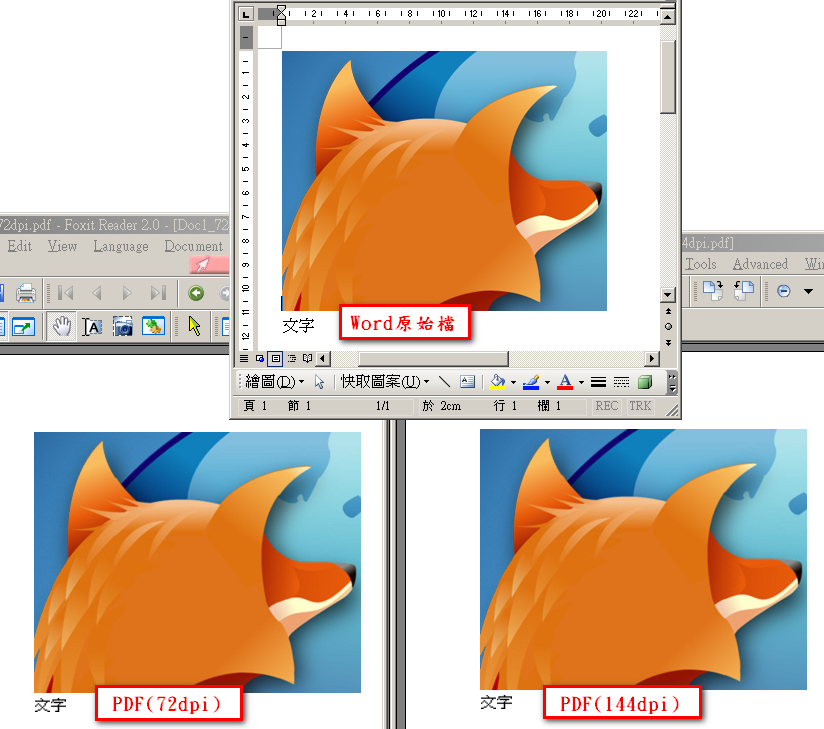Click the green previous view arrow
The height and width of the screenshot is (729, 824).
point(196,293)
